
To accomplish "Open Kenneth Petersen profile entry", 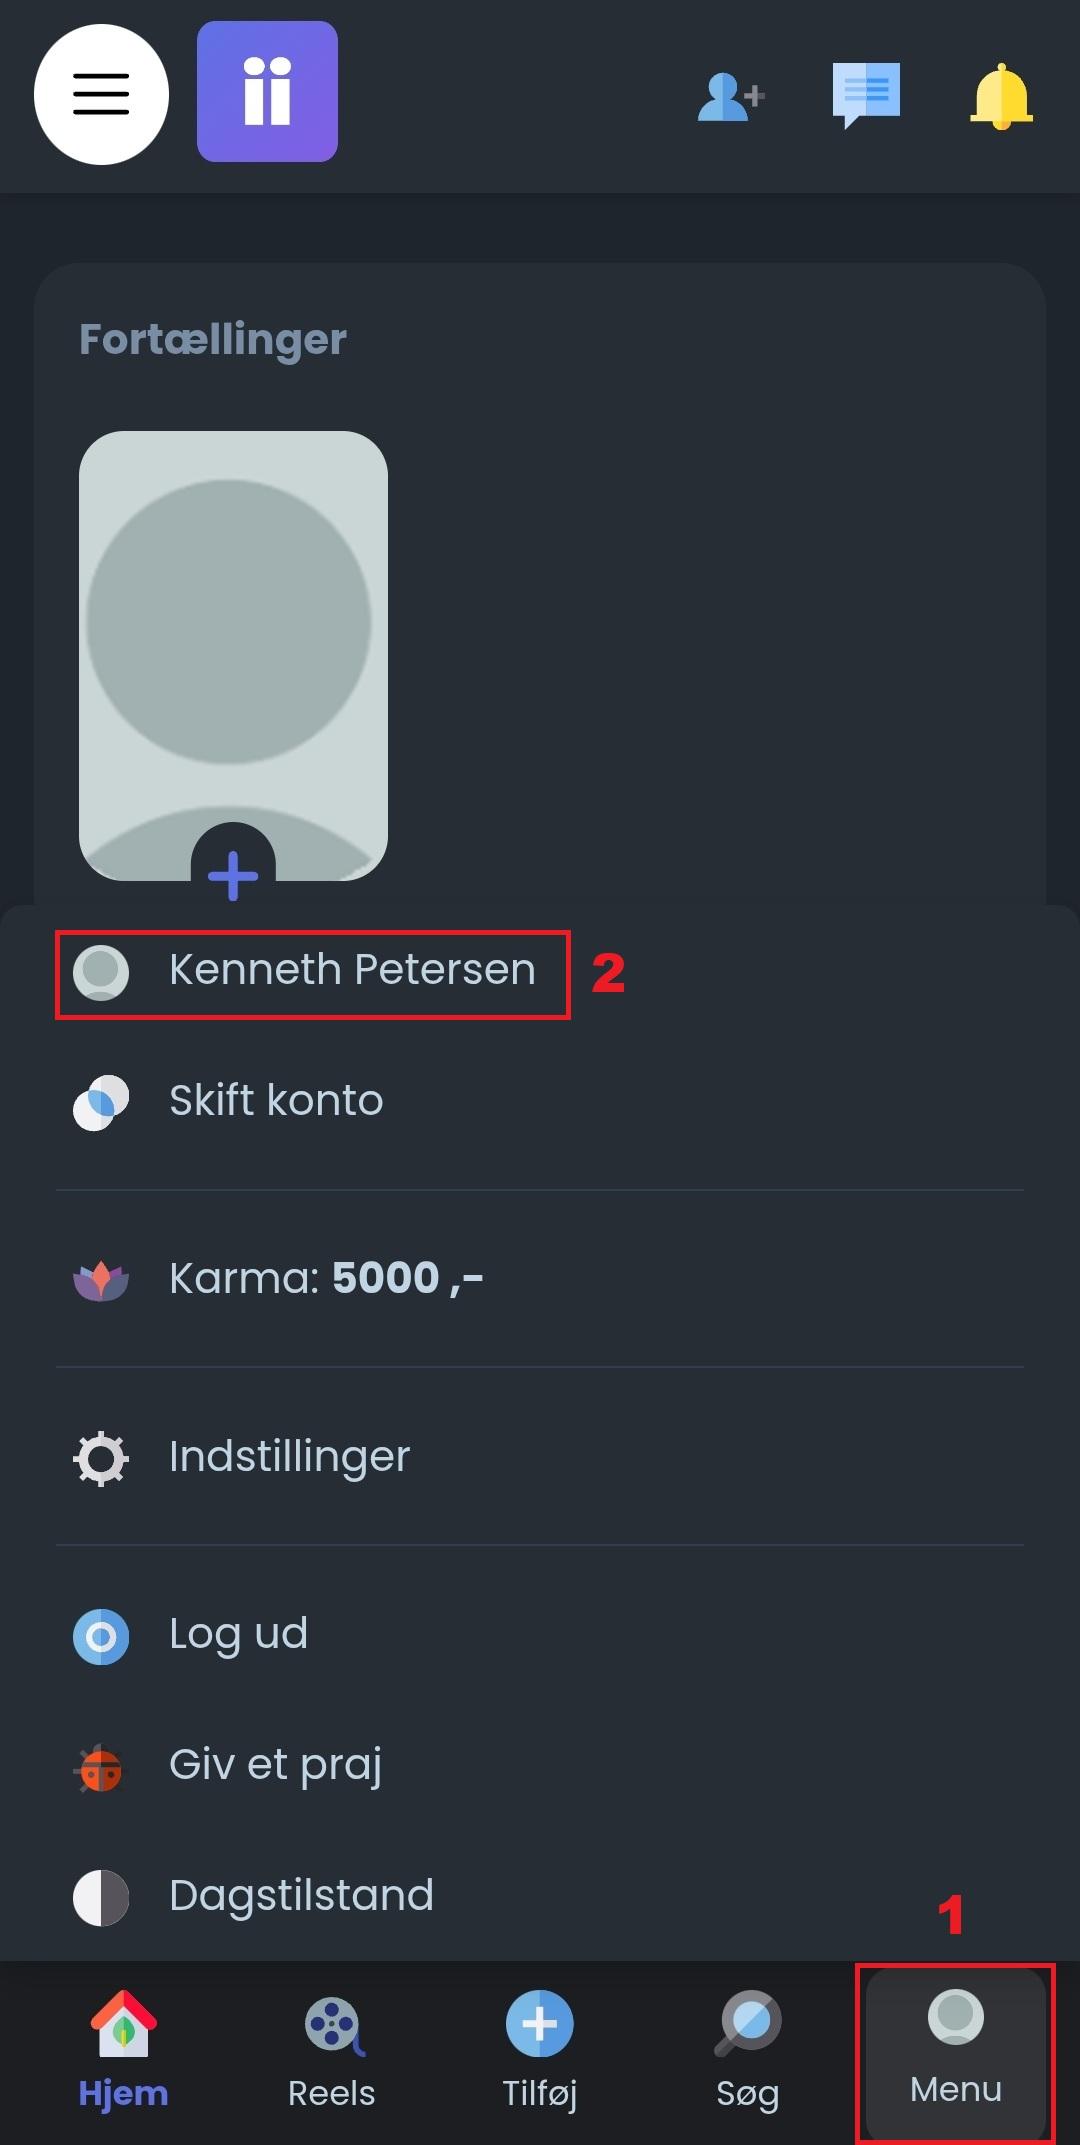I will tap(350, 971).
